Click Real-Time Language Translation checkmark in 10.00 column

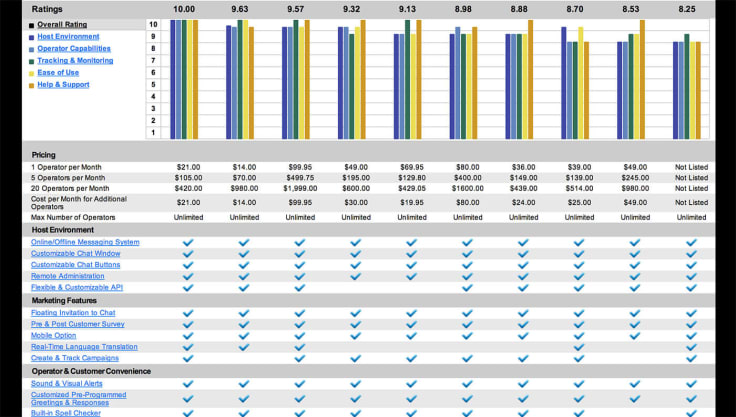(x=188, y=347)
